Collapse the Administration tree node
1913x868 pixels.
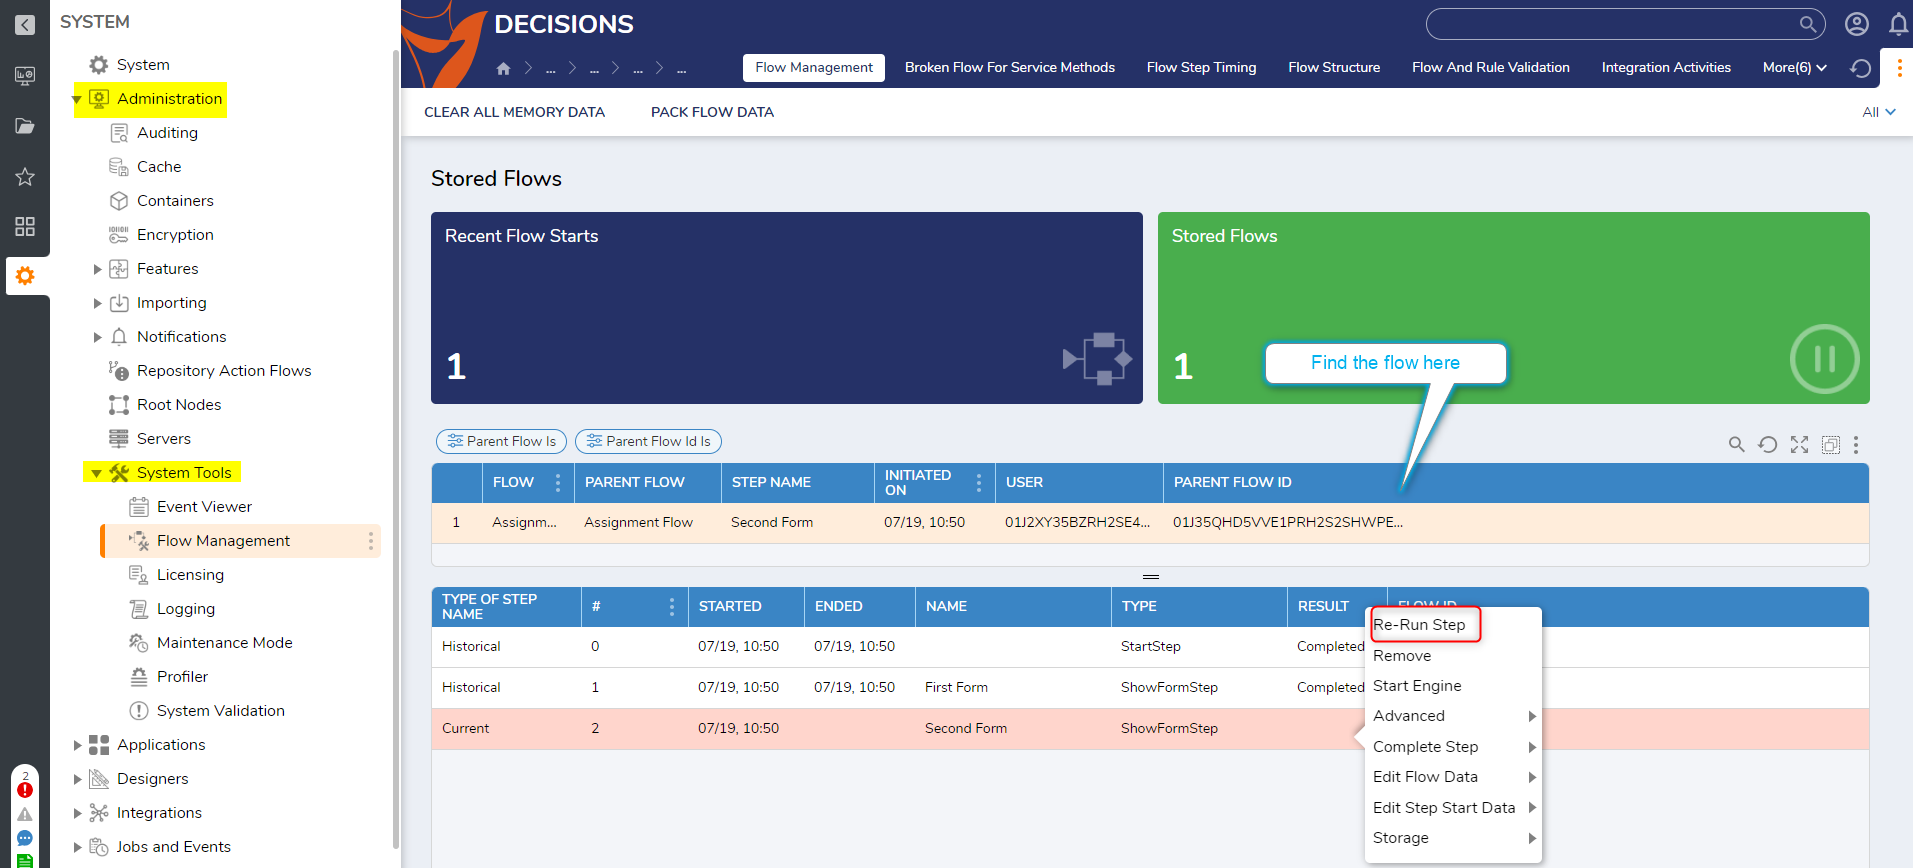77,99
